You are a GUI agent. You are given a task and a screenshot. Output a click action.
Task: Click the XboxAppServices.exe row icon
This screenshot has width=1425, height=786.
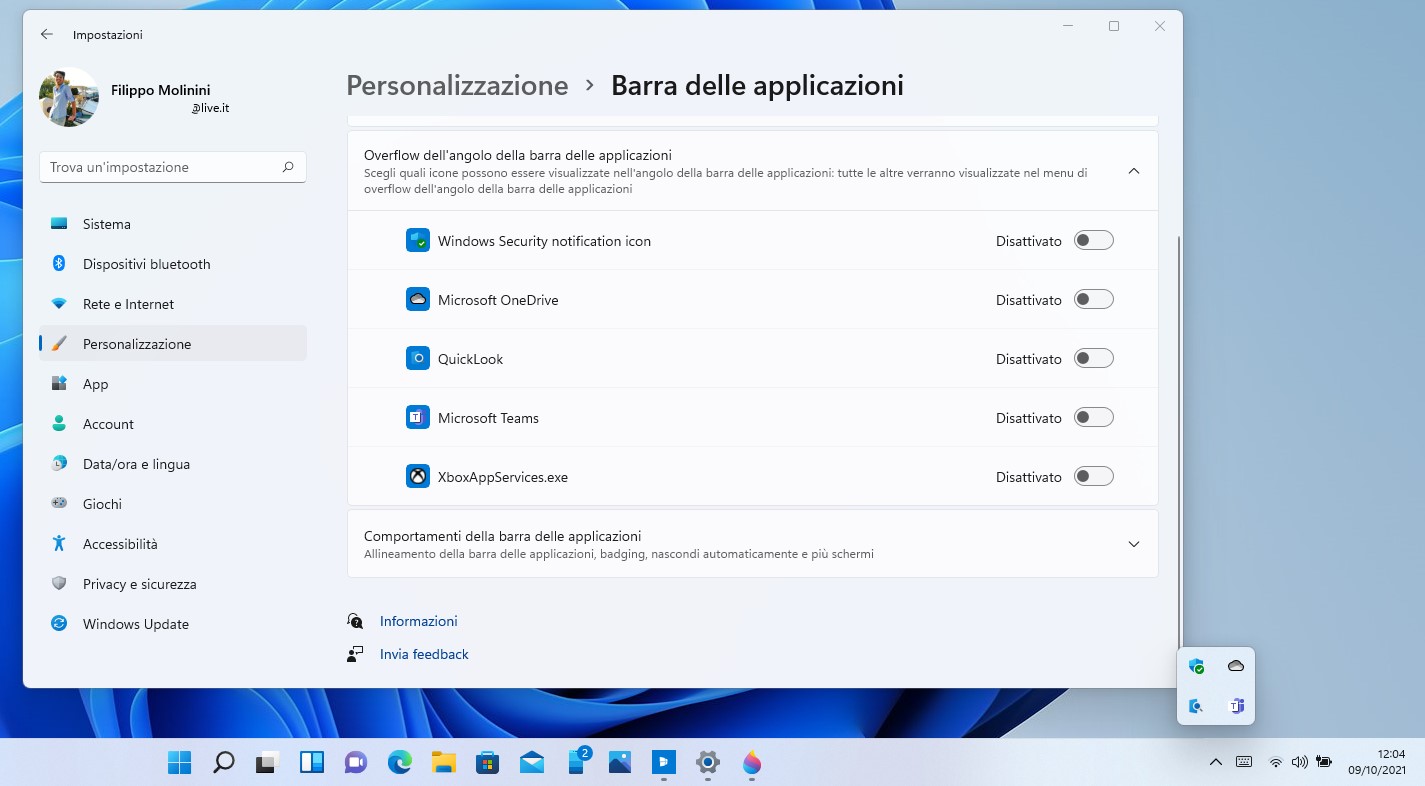point(417,477)
